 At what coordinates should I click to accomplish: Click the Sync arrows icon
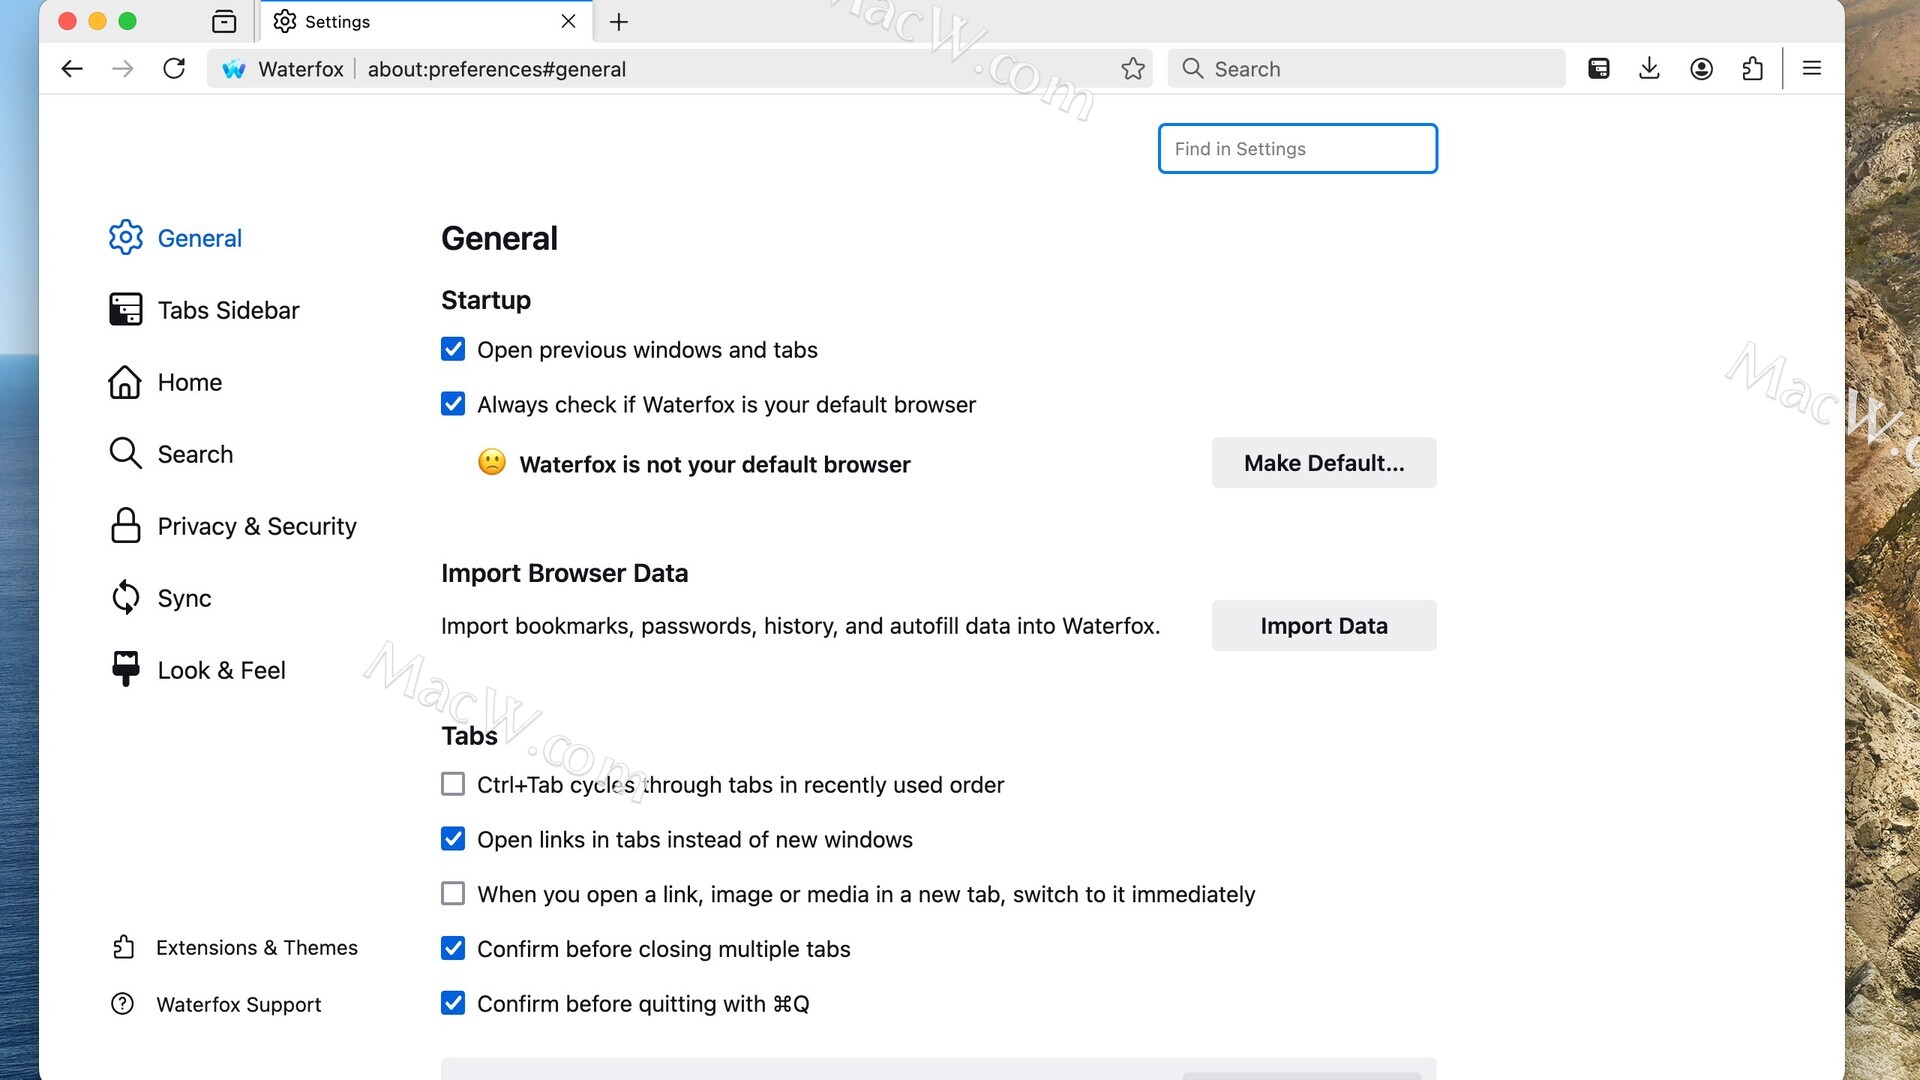coord(126,598)
